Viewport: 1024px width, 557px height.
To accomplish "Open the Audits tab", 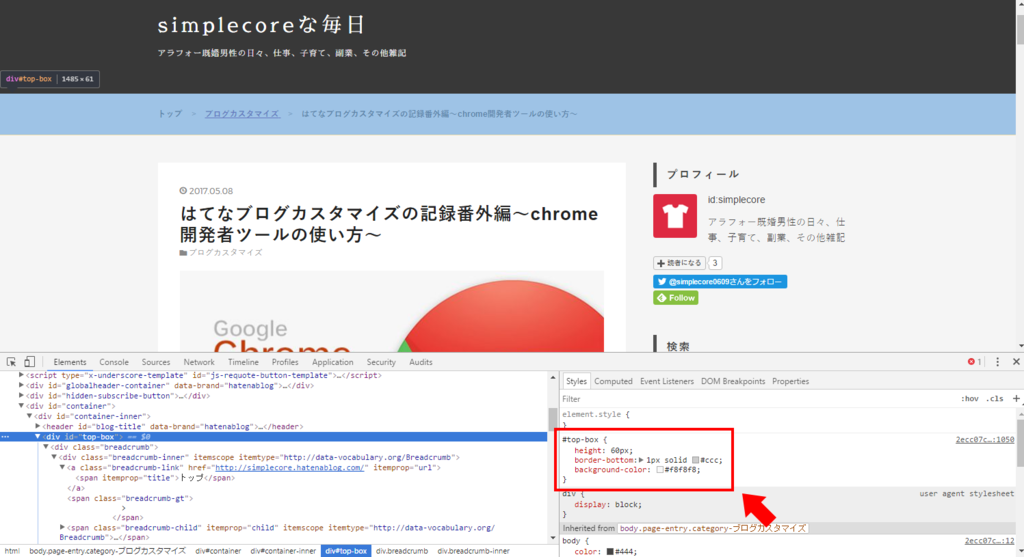I will click(x=421, y=362).
